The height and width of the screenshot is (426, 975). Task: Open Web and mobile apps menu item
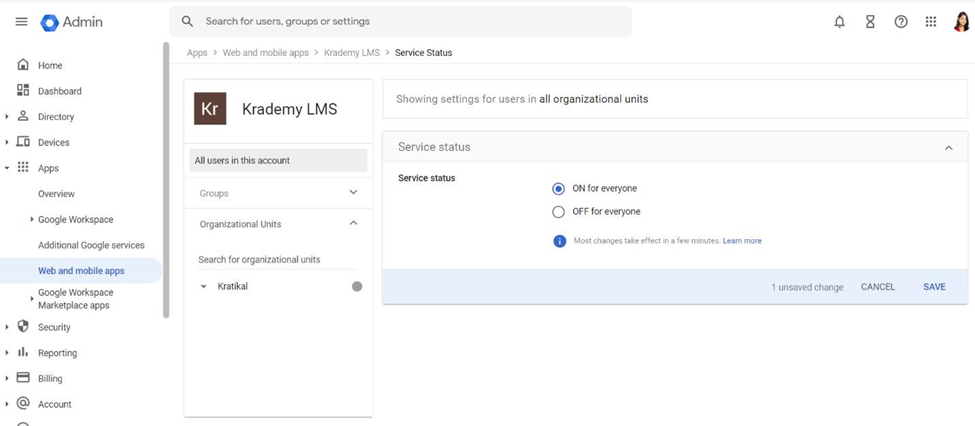coord(81,271)
